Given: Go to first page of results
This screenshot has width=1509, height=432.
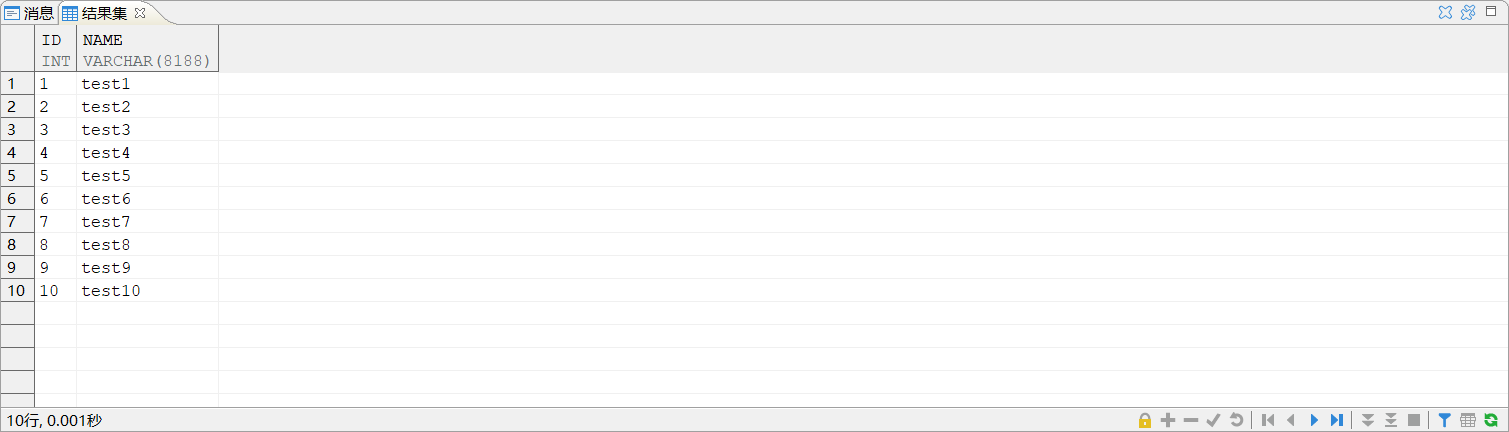Looking at the screenshot, I should click(x=1268, y=420).
